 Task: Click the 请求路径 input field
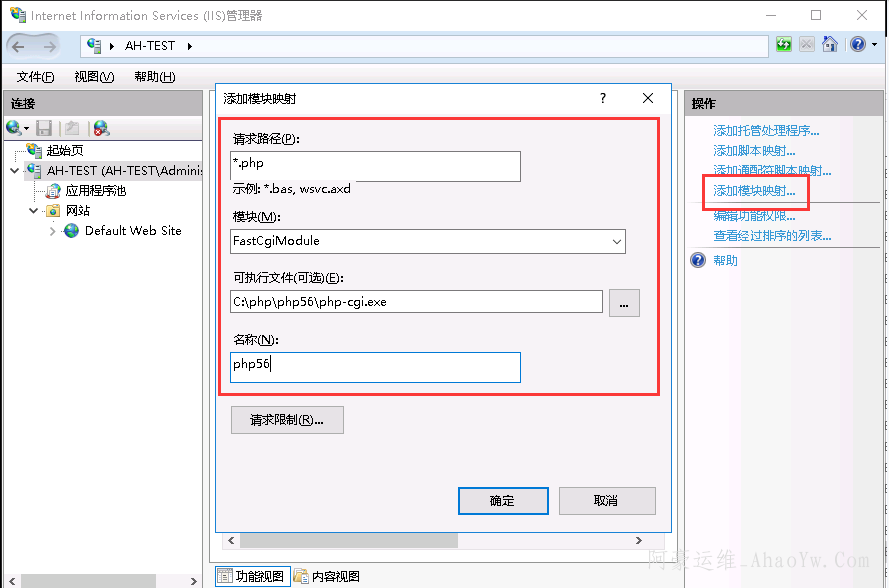click(375, 165)
